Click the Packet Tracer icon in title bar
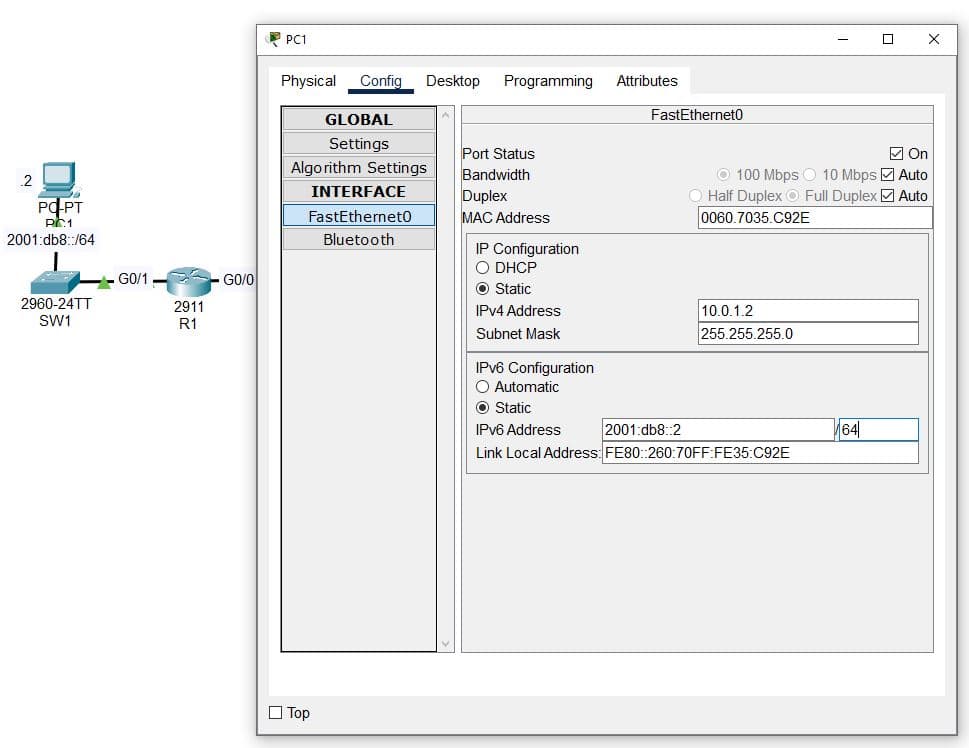 273,39
